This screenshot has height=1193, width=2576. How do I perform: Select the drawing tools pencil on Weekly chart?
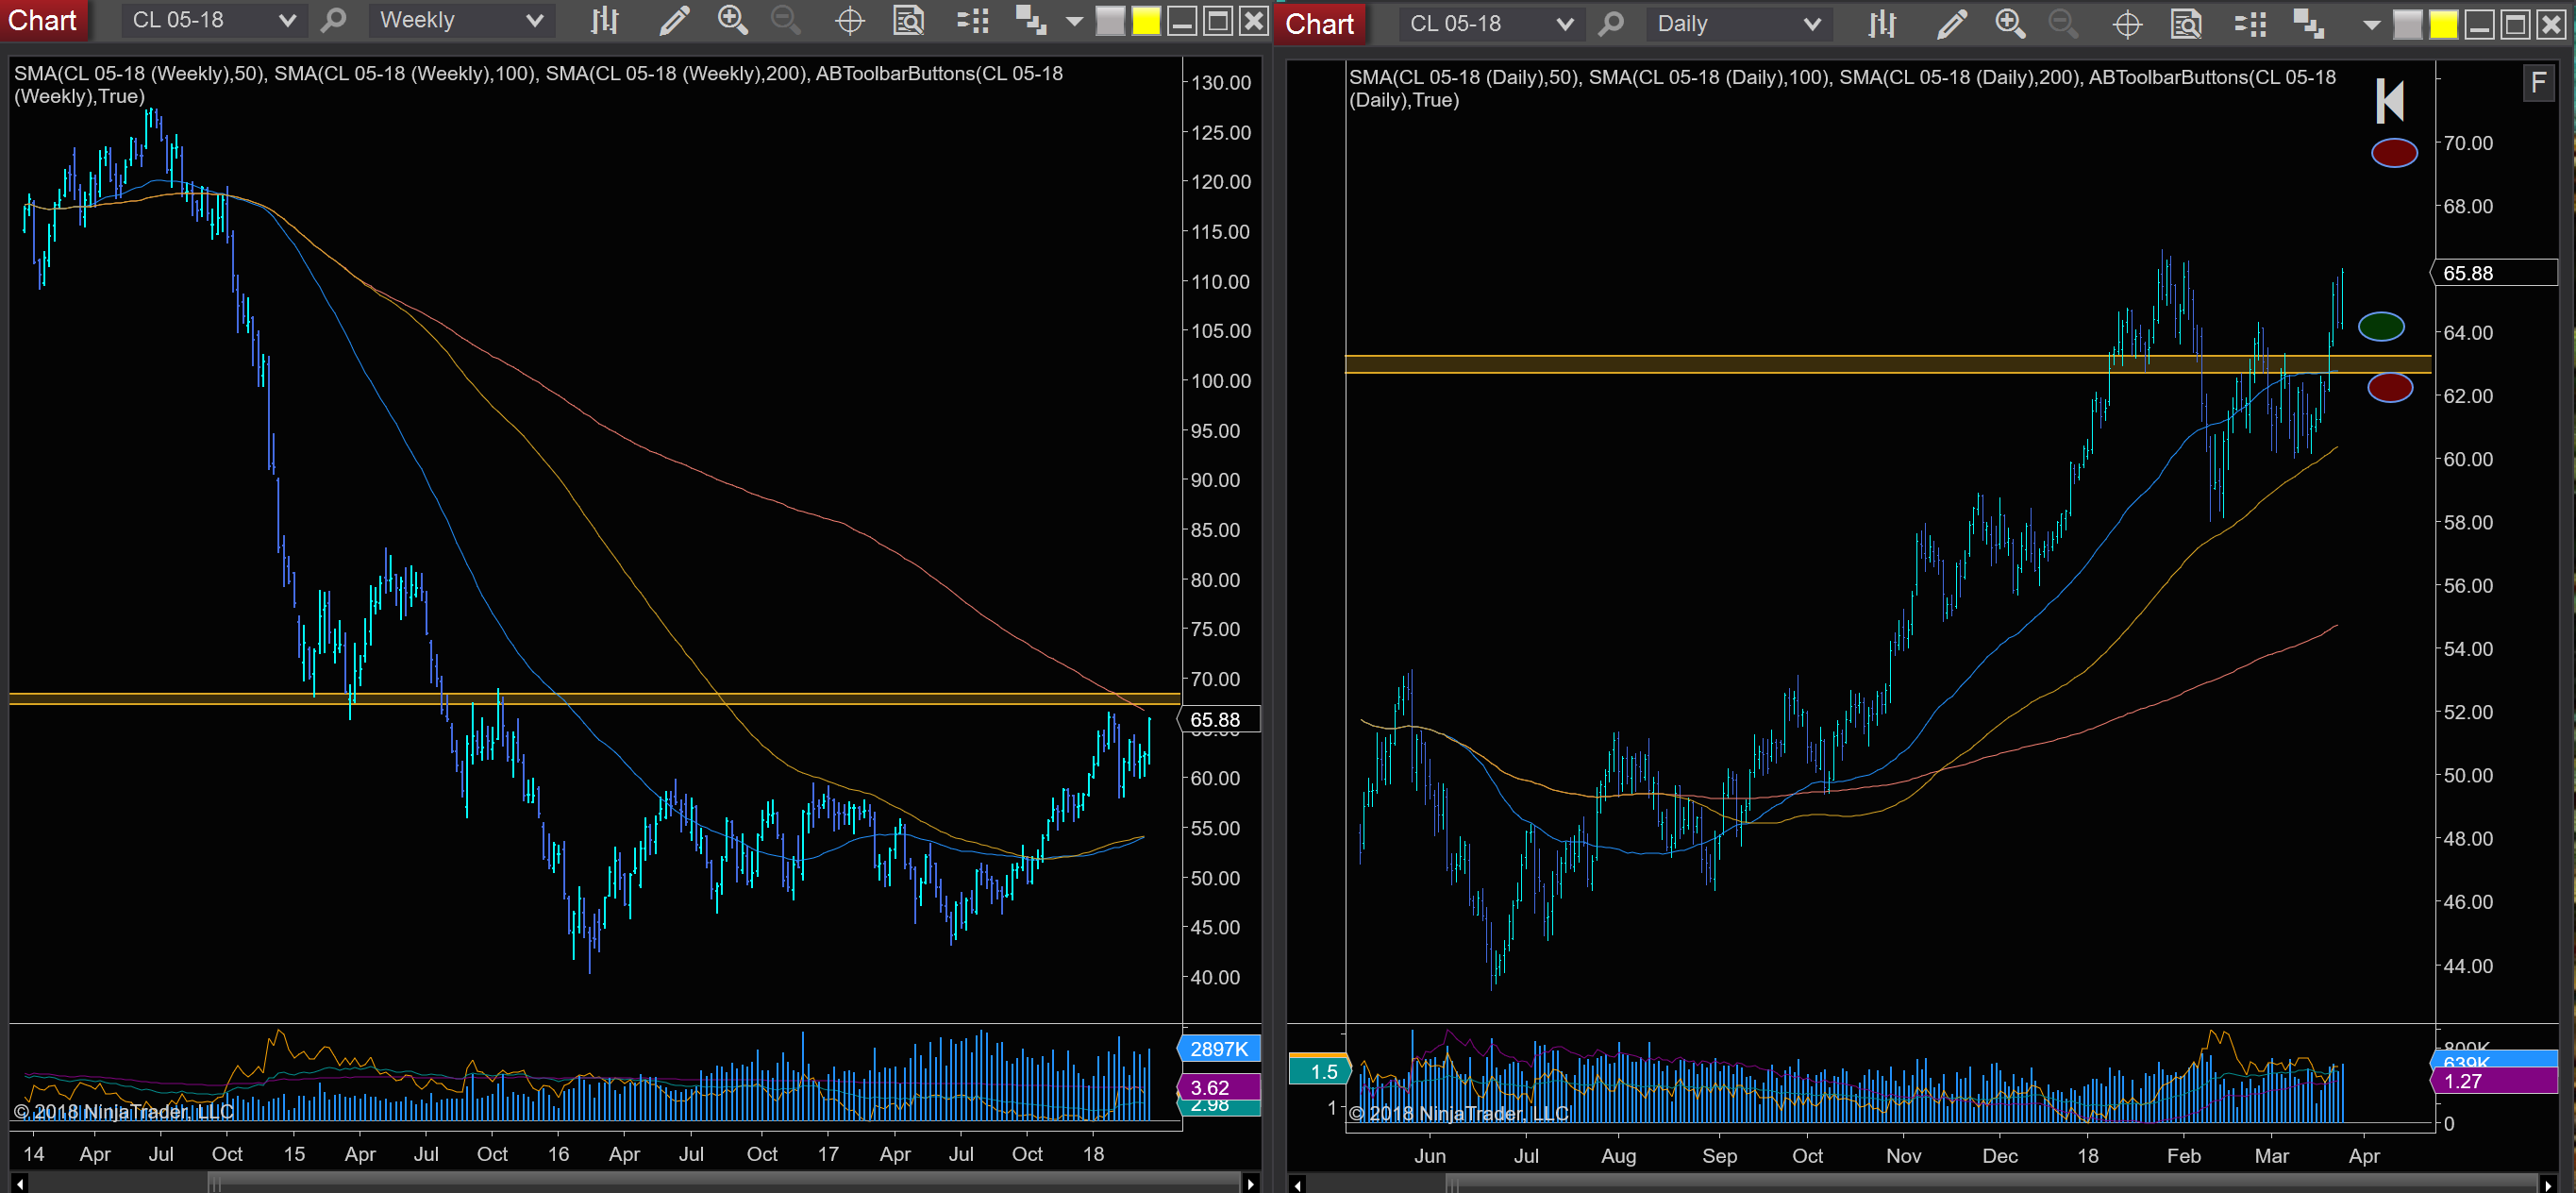[674, 20]
